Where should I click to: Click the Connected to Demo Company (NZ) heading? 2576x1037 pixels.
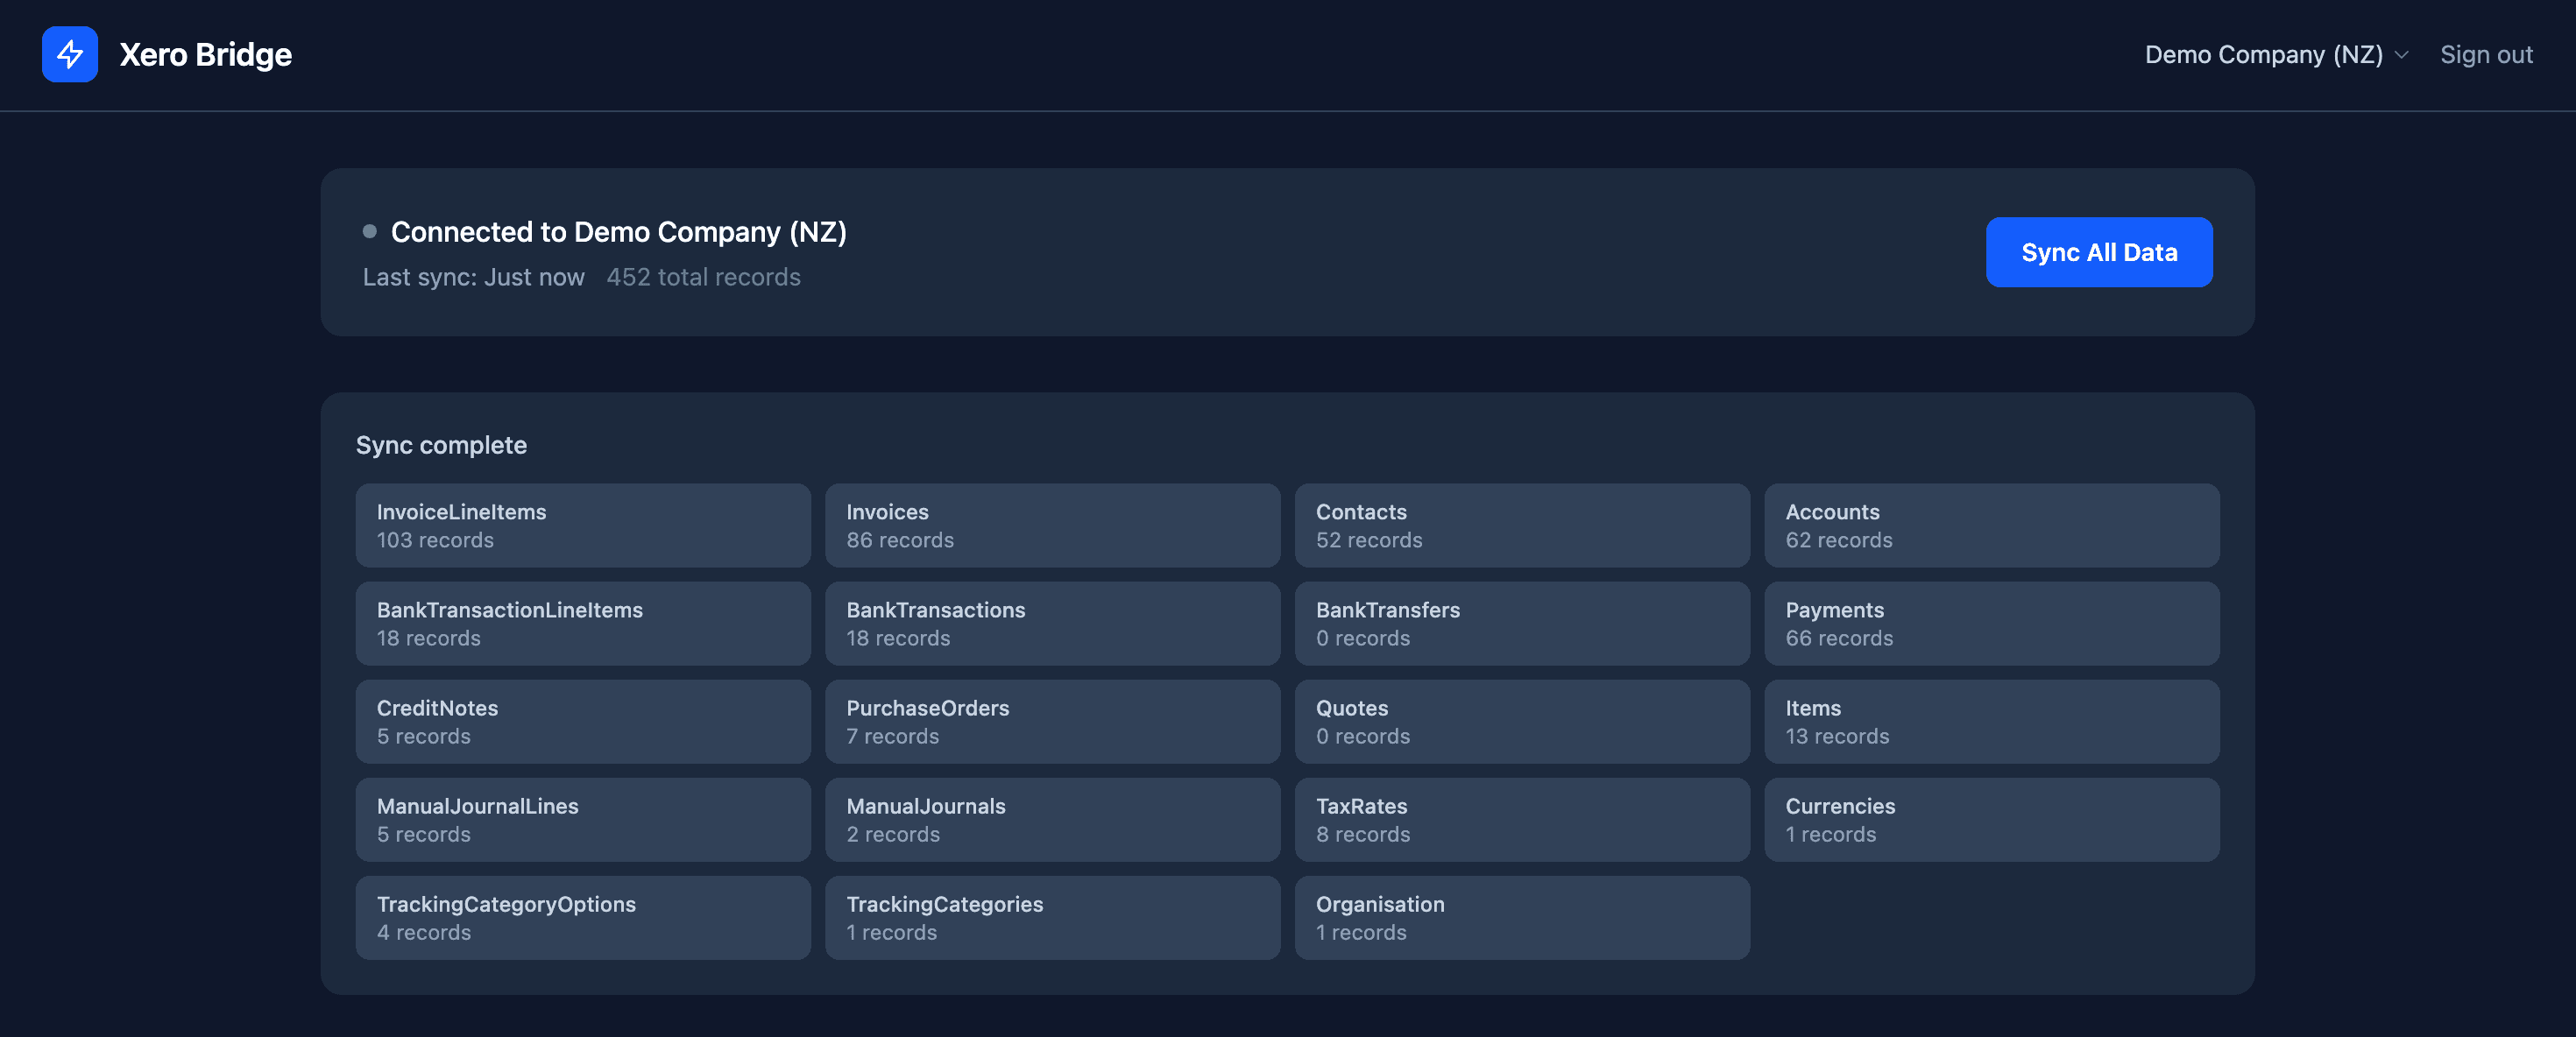(x=618, y=232)
